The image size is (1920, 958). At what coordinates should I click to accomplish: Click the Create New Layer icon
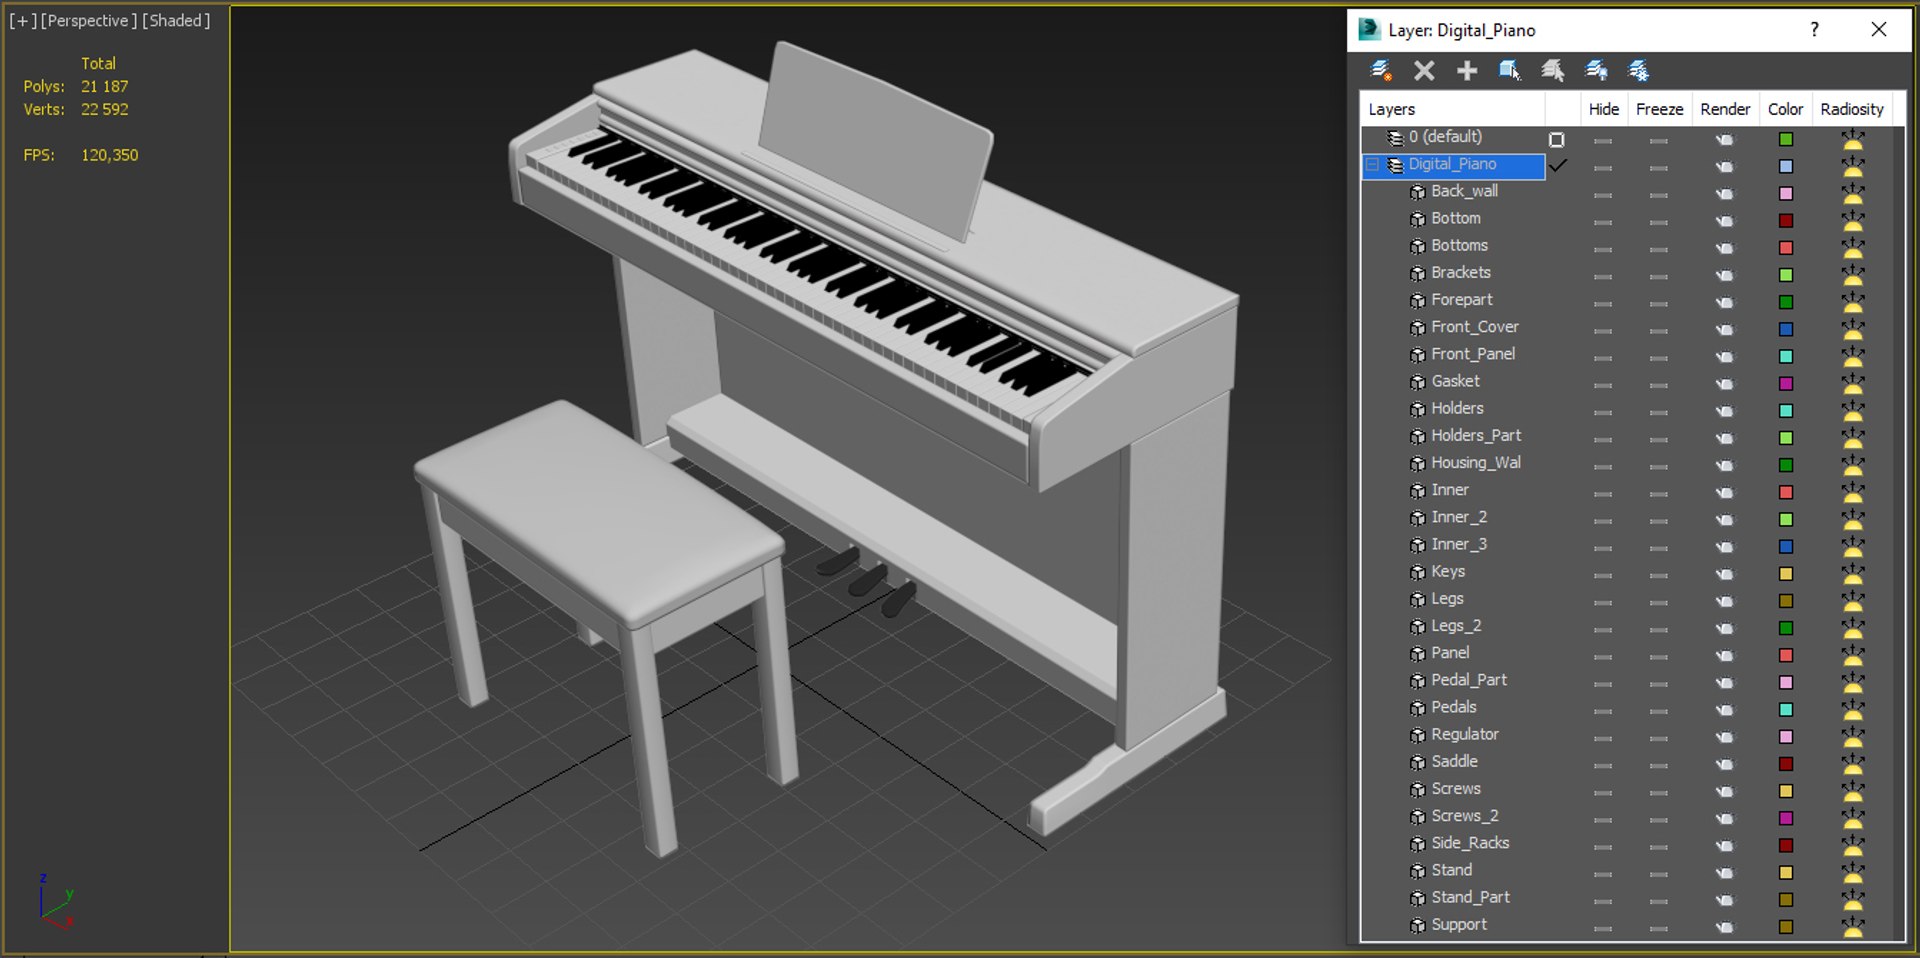pos(1381,70)
